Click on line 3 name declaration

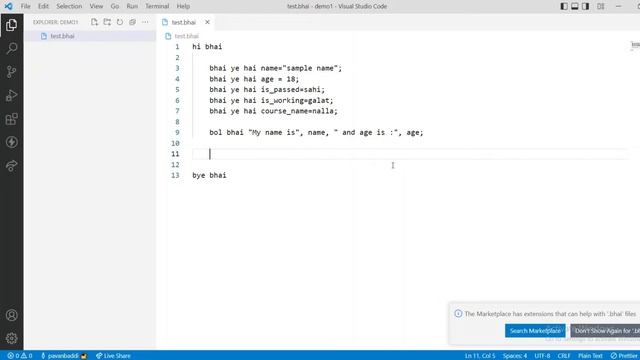tap(276, 68)
